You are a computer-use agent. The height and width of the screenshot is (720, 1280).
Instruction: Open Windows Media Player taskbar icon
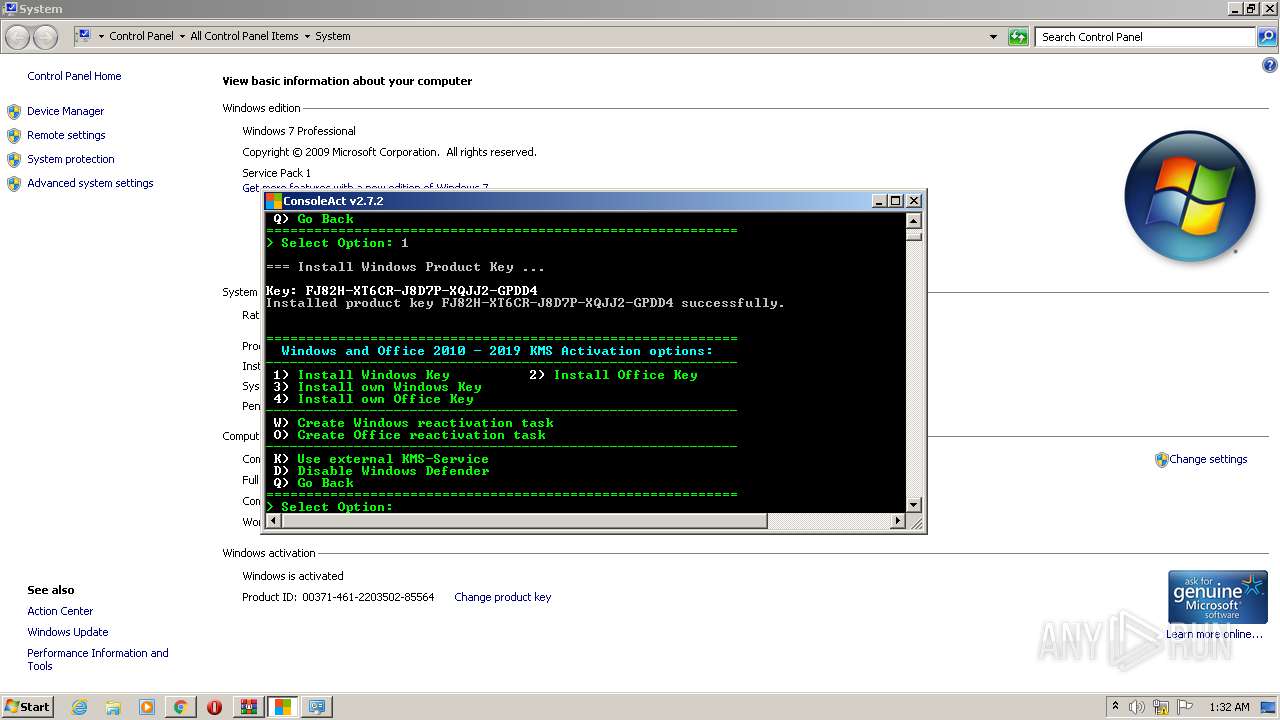147,707
